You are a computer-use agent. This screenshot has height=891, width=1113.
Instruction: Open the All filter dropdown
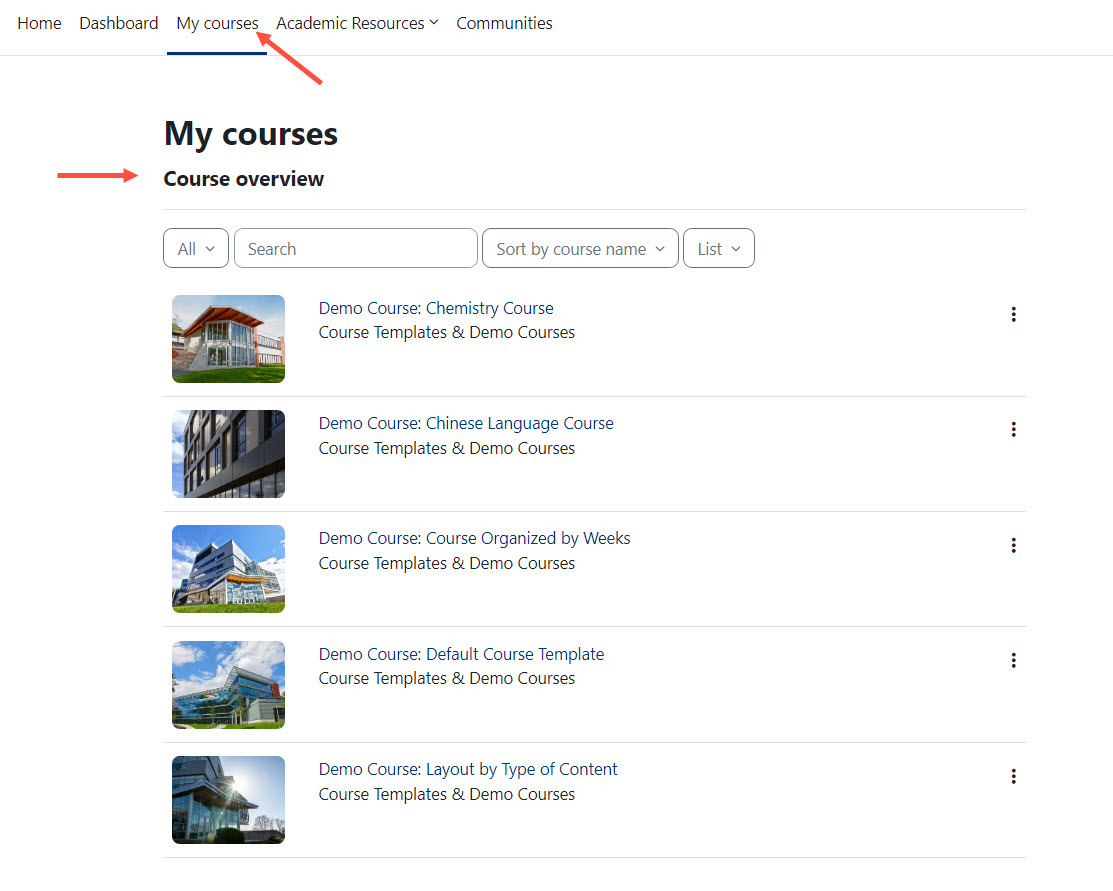coord(195,248)
